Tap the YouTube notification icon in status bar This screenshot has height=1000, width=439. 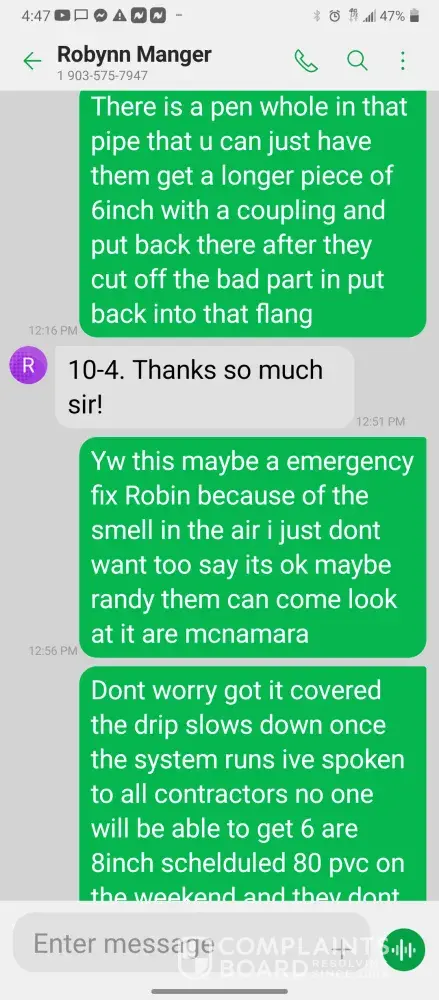pyautogui.click(x=63, y=16)
